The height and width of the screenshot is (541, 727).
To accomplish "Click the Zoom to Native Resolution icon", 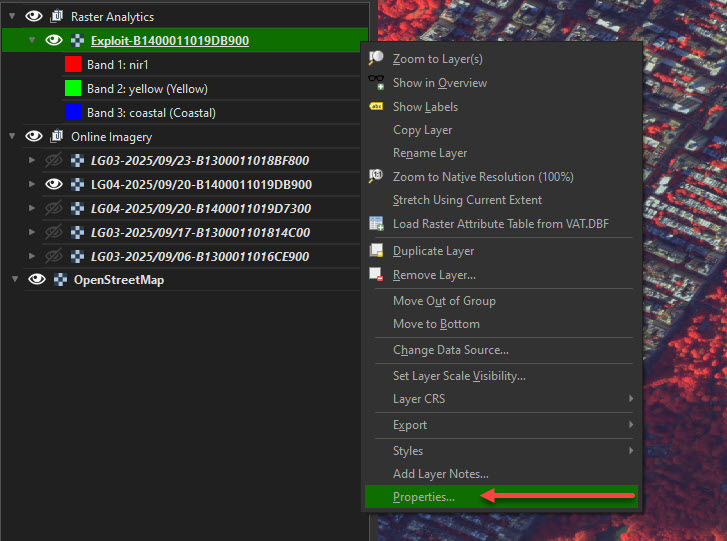I will coord(377,177).
